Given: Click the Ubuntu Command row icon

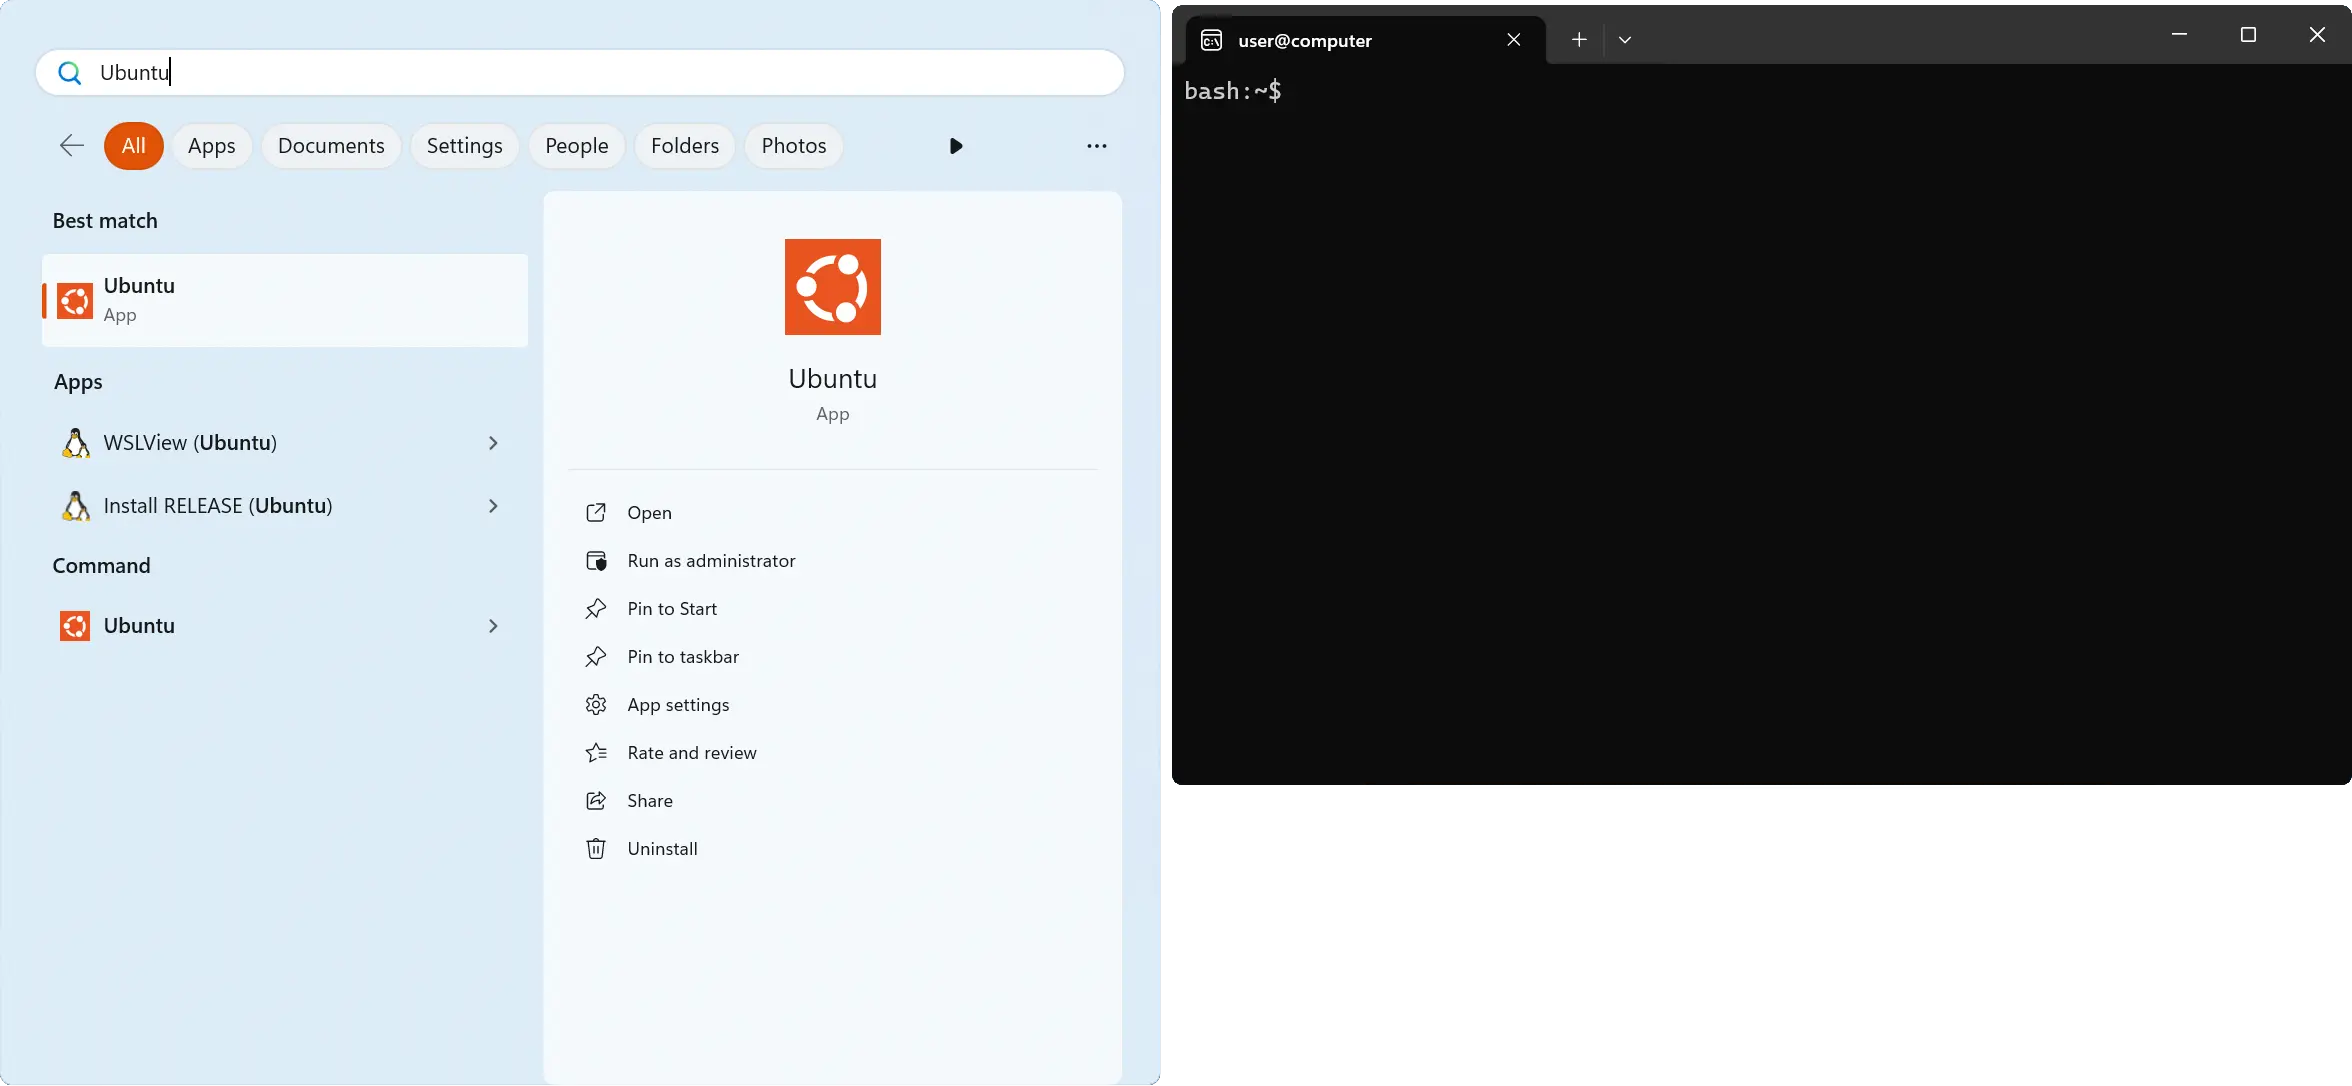Looking at the screenshot, I should coord(75,626).
